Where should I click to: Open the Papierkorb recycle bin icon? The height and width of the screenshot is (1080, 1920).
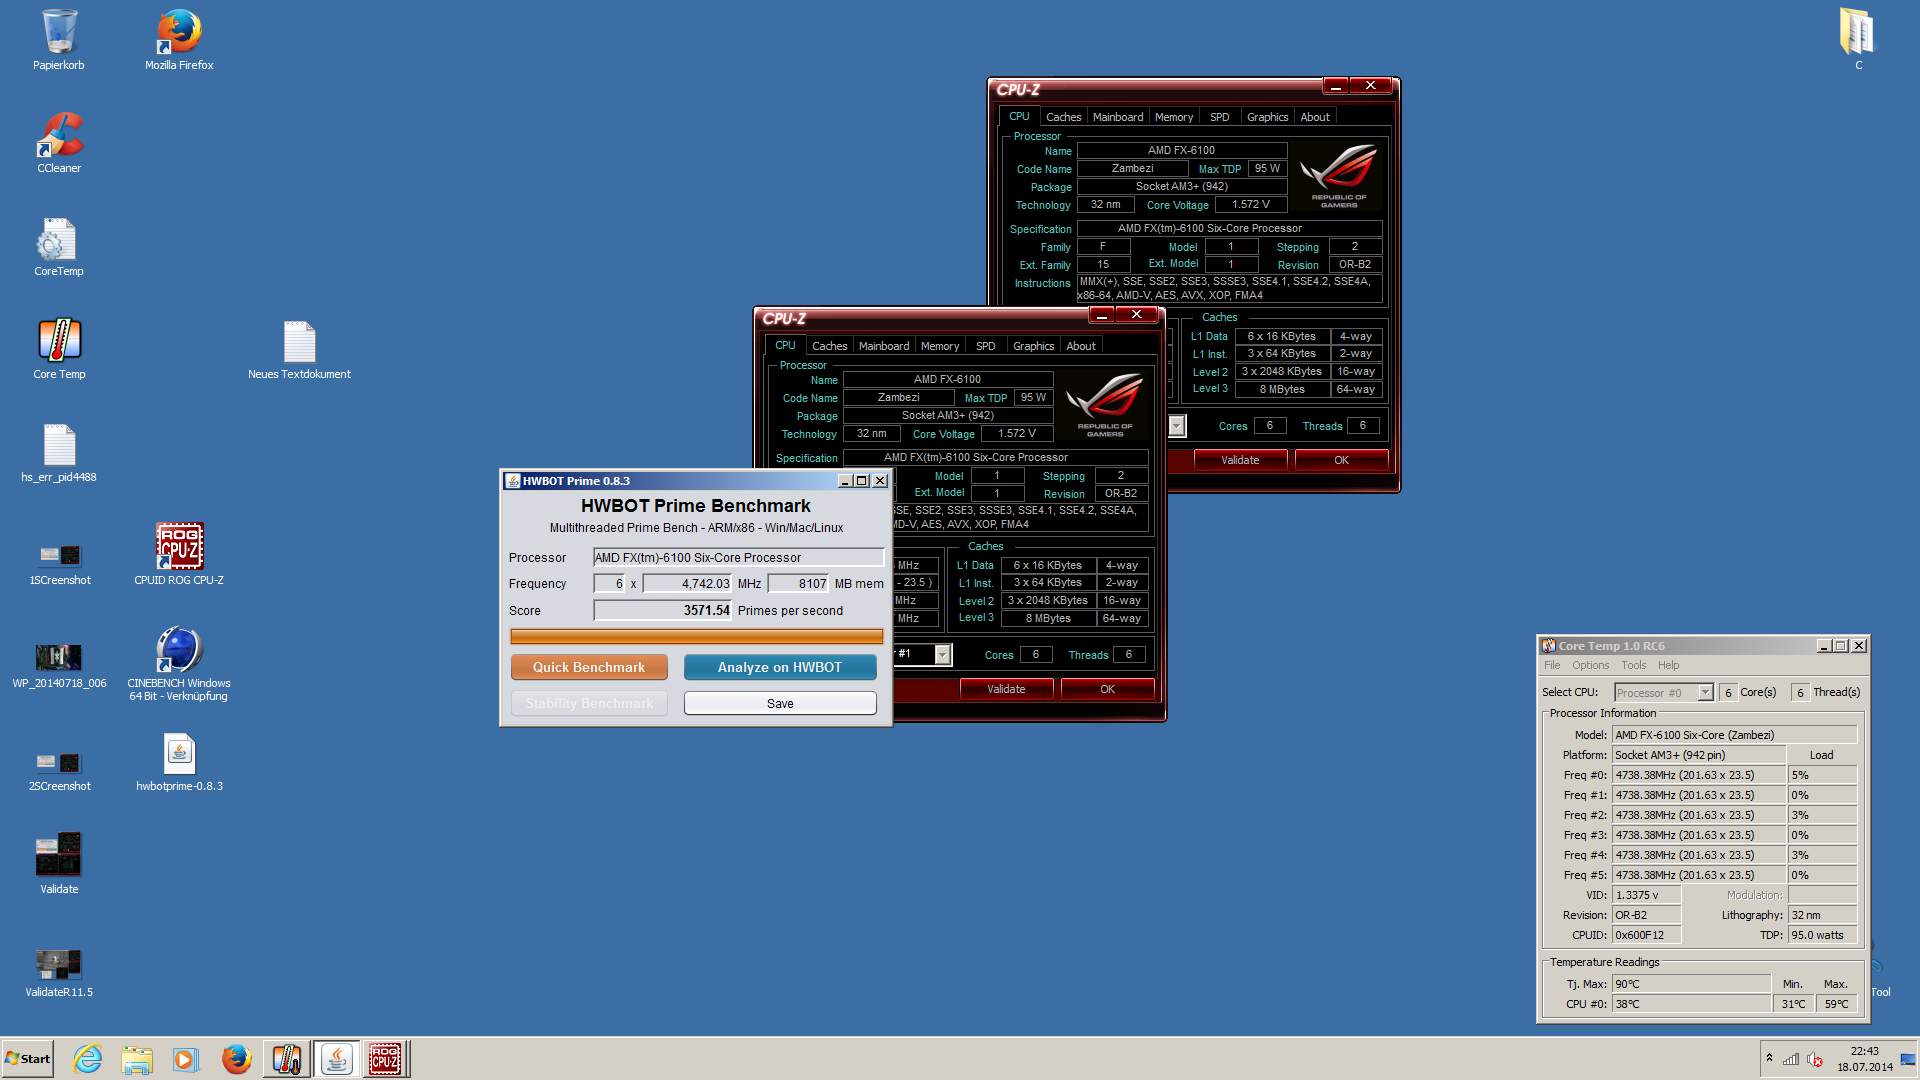pos(59,40)
